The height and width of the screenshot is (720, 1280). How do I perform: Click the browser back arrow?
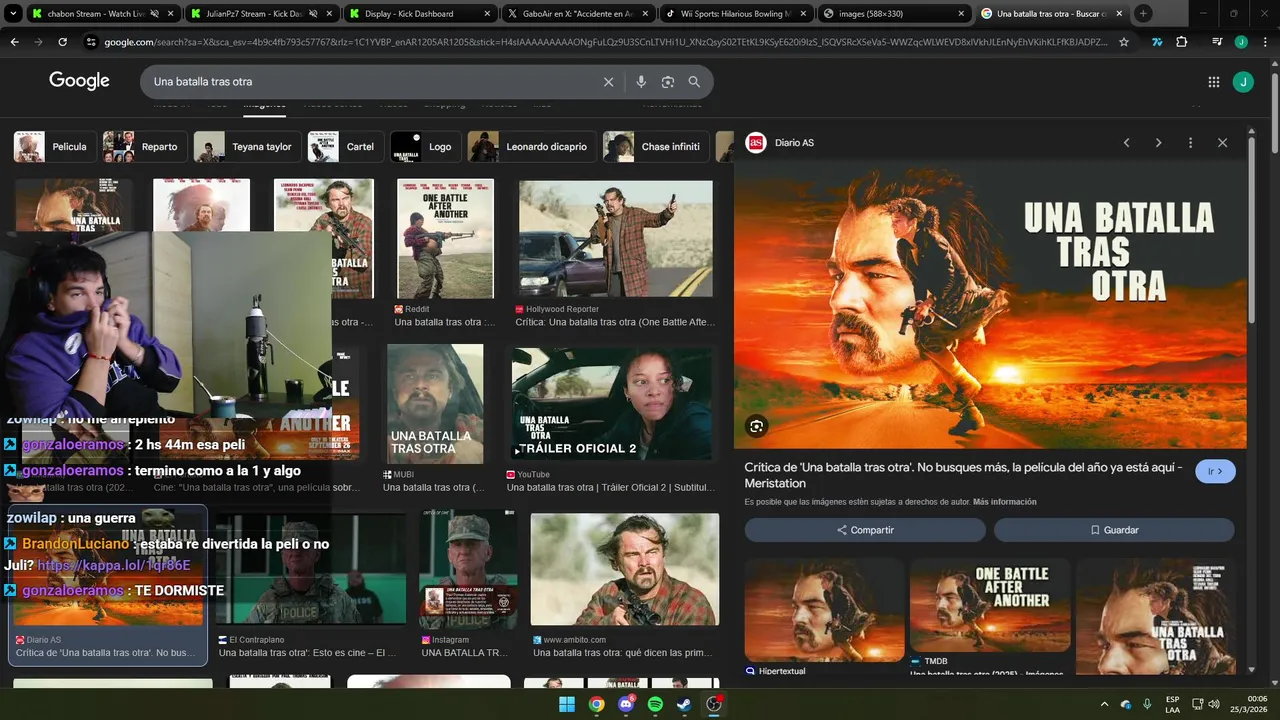click(x=14, y=42)
